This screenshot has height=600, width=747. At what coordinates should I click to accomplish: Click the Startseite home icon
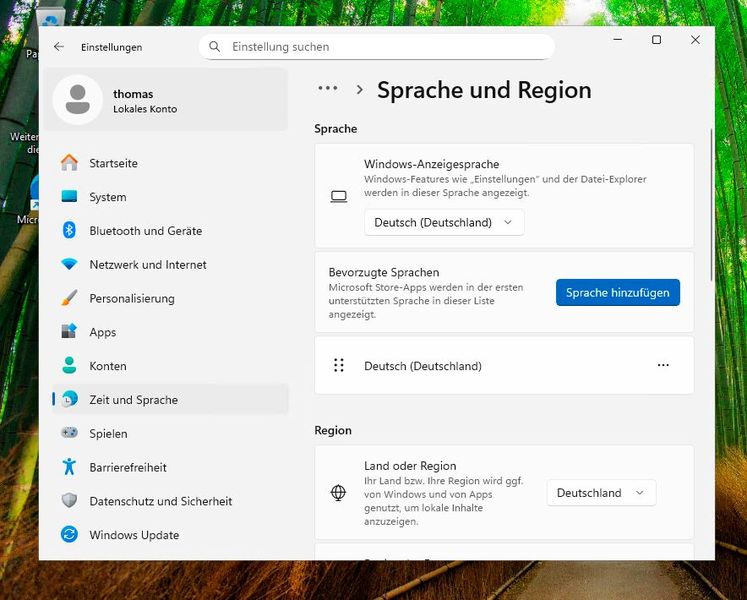point(69,163)
